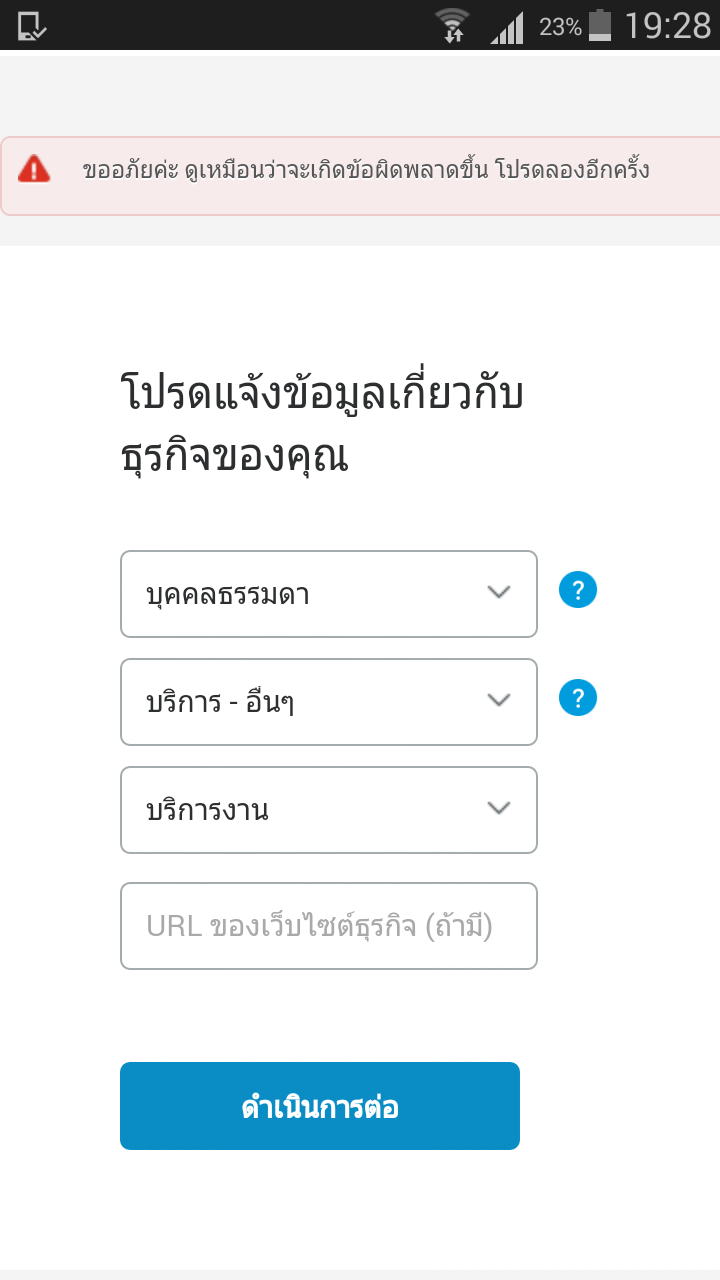The width and height of the screenshot is (720, 1280).
Task: Tap the โปรดแจ้งข้อมูลเกี่ยวกับธุรกิจของคุณ heading
Action: pyautogui.click(x=322, y=425)
